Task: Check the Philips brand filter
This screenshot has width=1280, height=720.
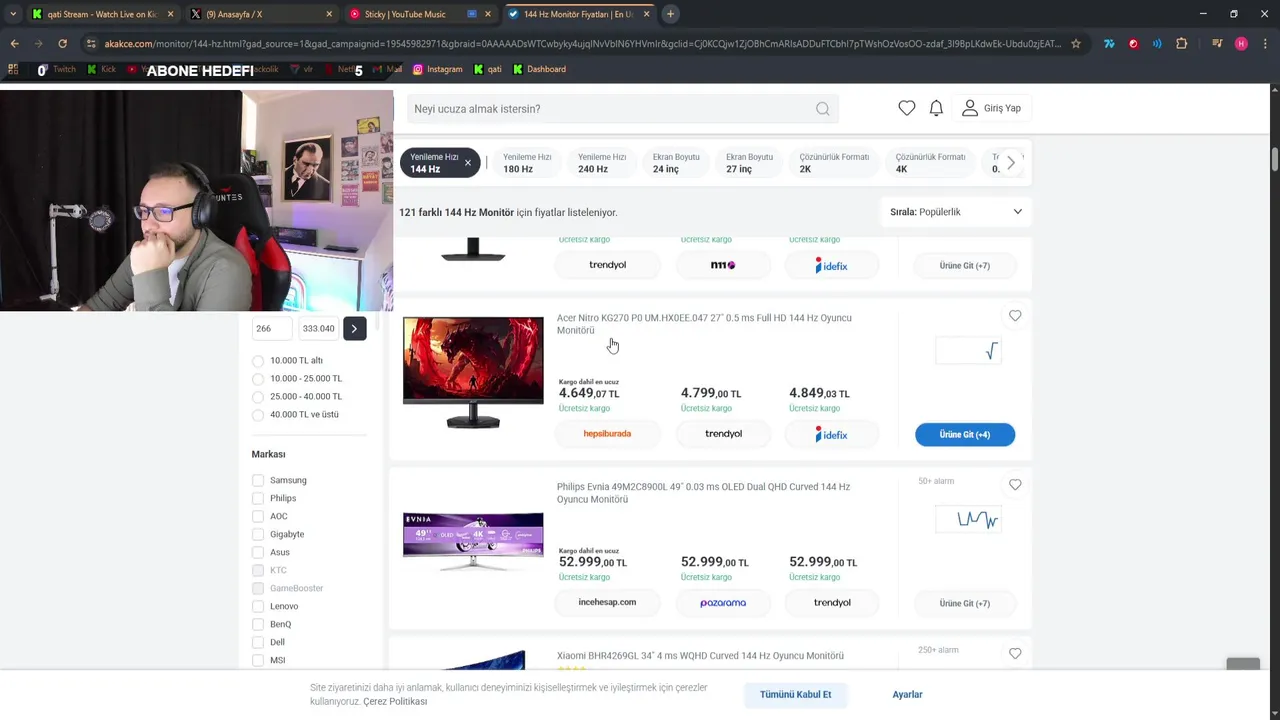Action: [x=258, y=498]
